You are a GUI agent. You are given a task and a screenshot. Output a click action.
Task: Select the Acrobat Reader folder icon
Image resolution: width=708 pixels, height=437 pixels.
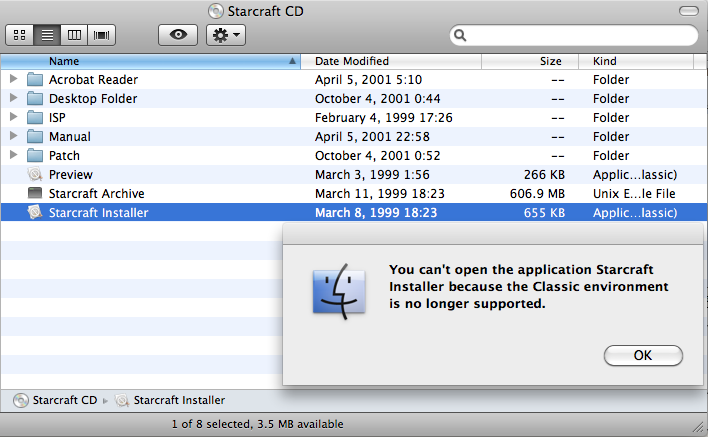pyautogui.click(x=35, y=79)
